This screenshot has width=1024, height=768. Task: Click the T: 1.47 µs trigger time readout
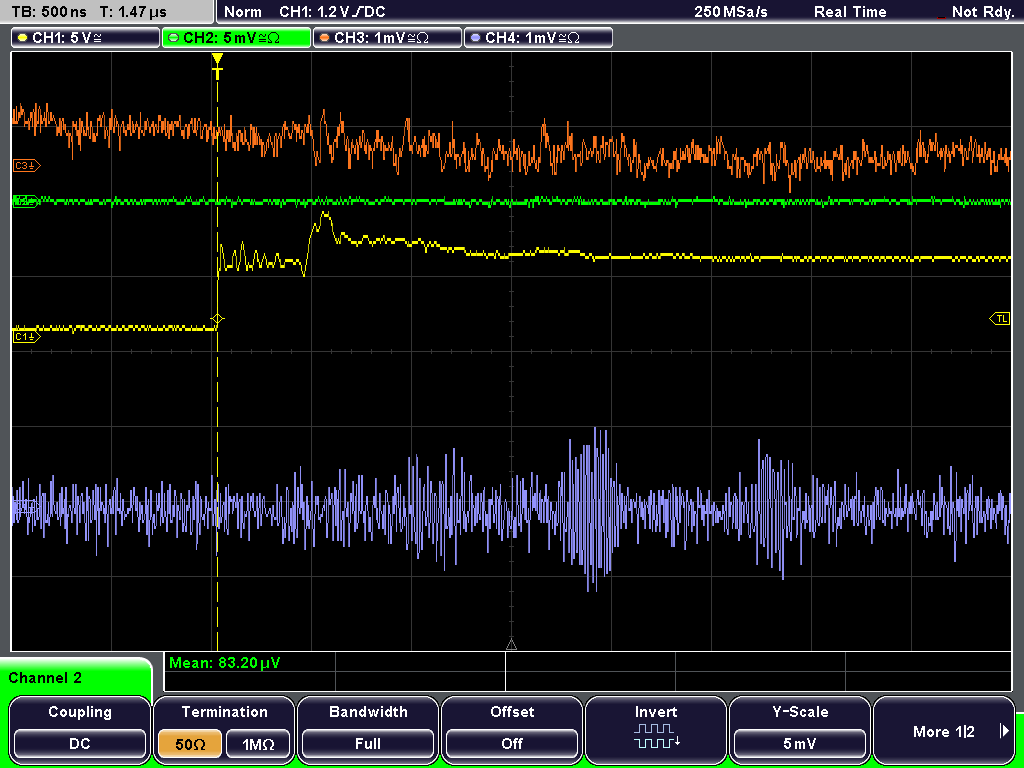[133, 12]
